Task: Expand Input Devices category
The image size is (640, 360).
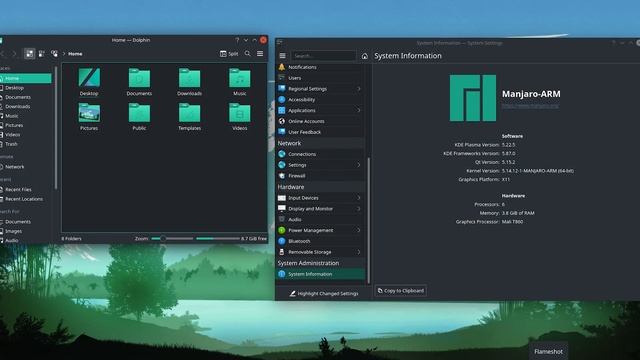Action: tap(320, 198)
